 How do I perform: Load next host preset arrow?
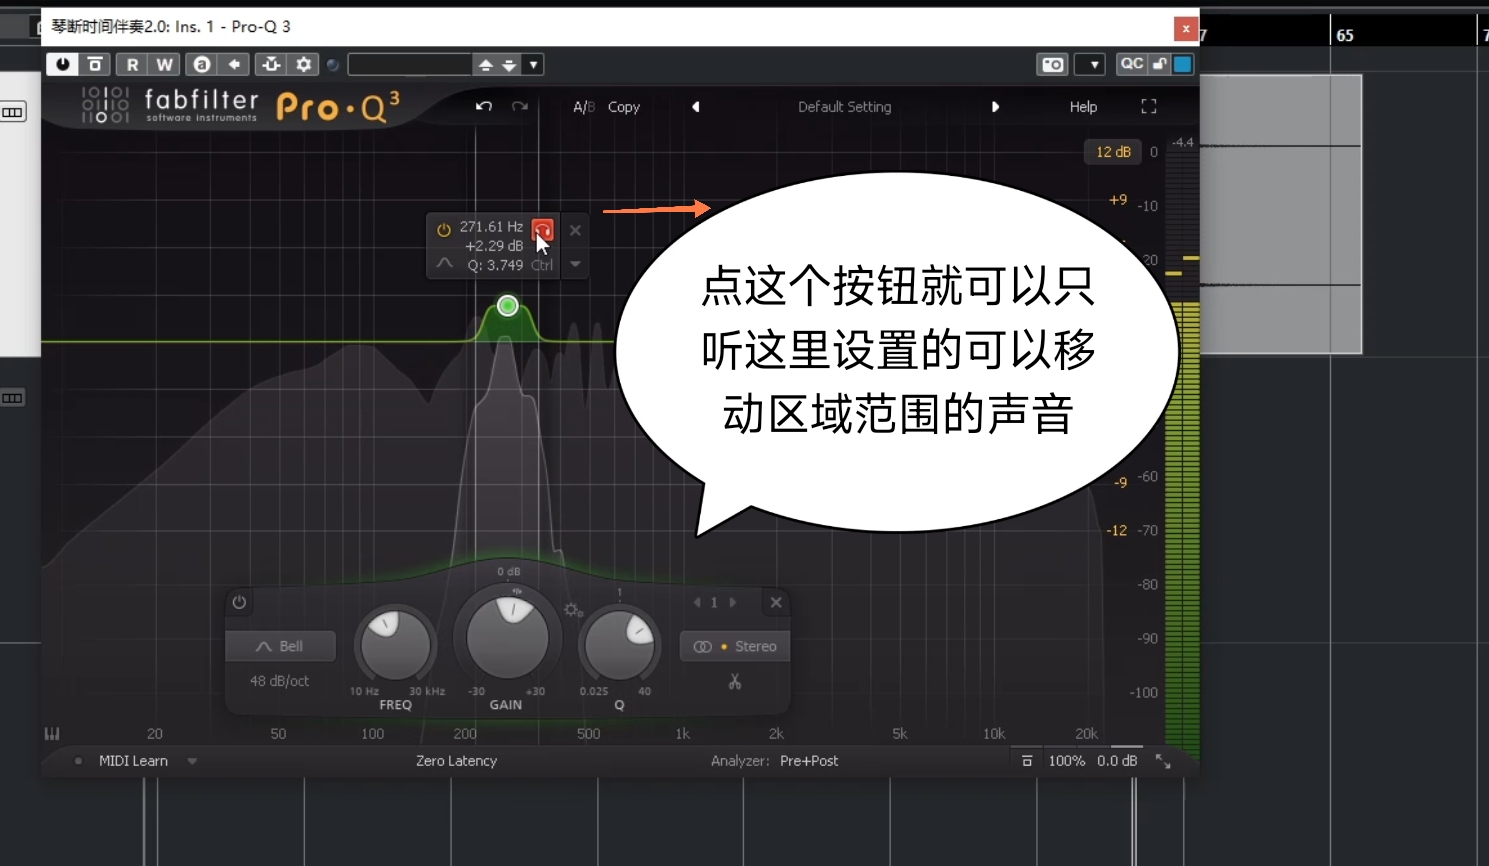(509, 65)
